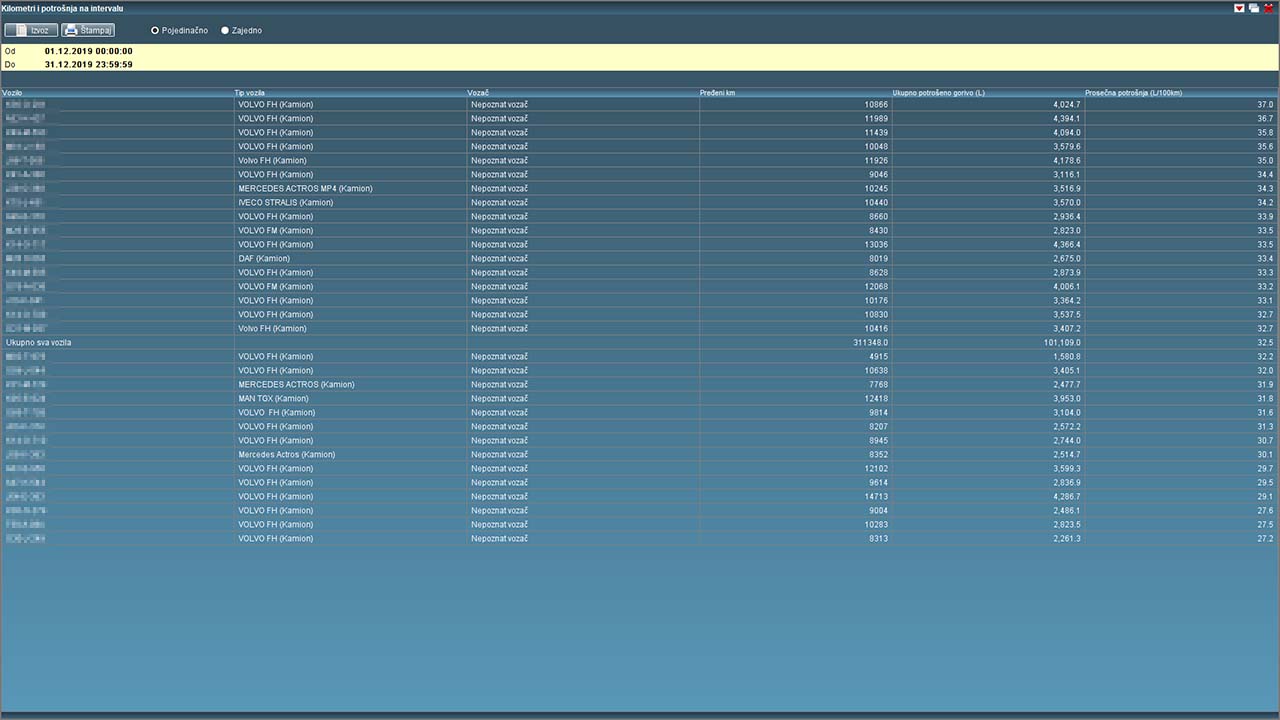Viewport: 1280px width, 720px height.
Task: Select the DAF (Kamion) row
Action: [263, 259]
